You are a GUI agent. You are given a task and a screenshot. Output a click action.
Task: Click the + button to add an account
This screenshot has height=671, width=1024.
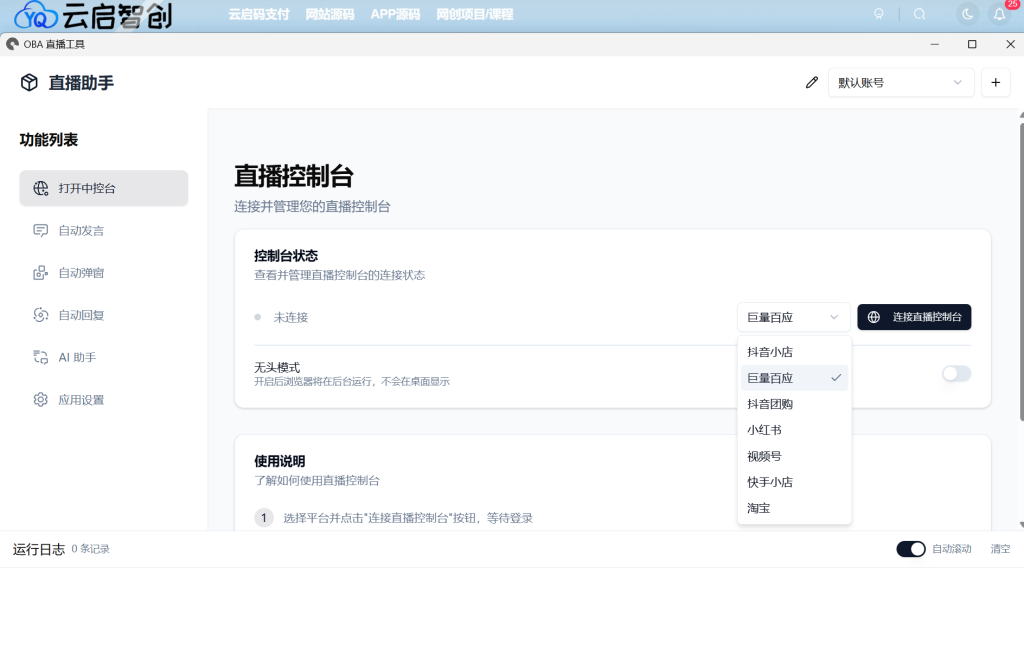tap(995, 82)
